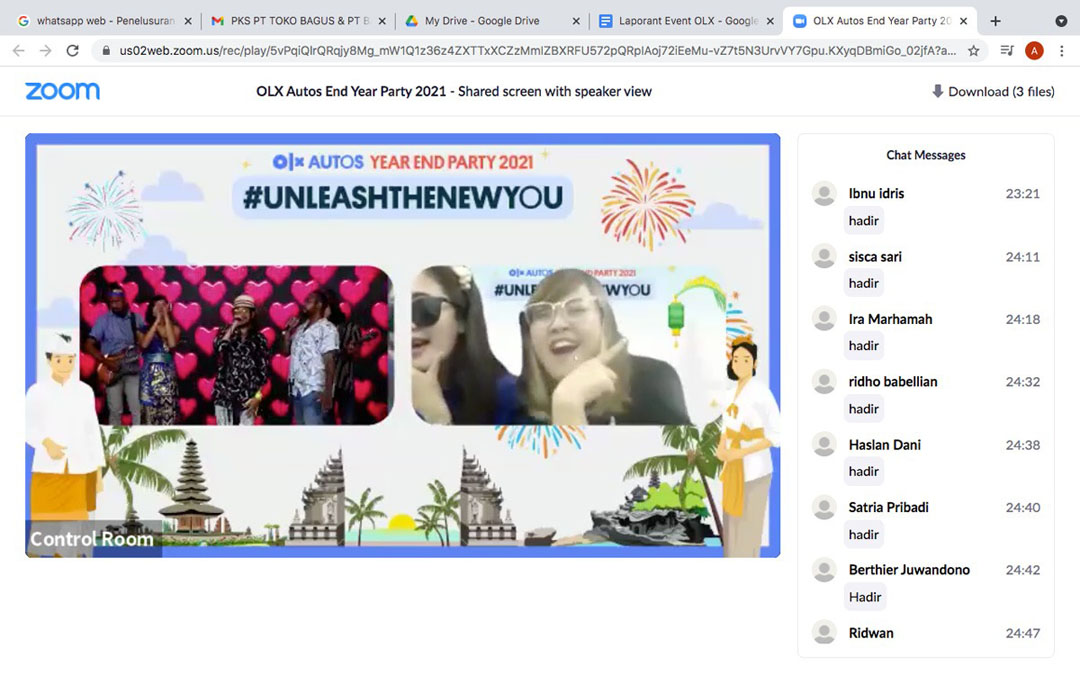Click the lock icon in address bar
Image resolution: width=1080 pixels, height=675 pixels.
pyautogui.click(x=105, y=50)
